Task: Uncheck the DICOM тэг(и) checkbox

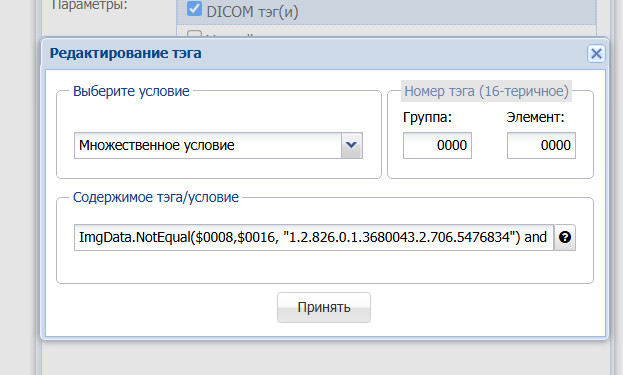Action: (194, 8)
